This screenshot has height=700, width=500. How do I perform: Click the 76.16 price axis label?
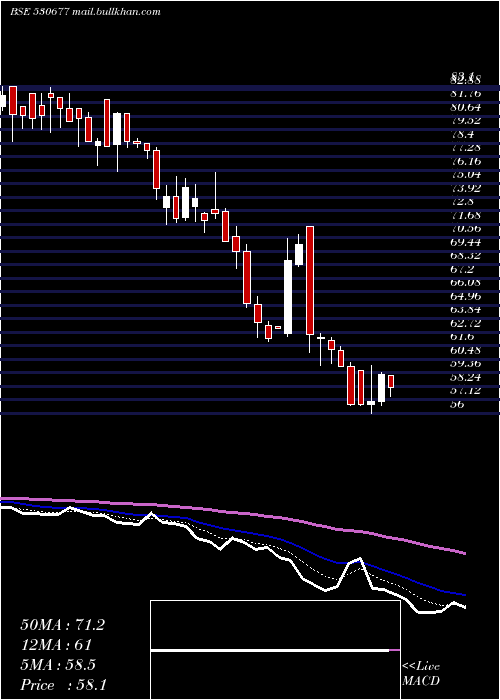point(466,161)
